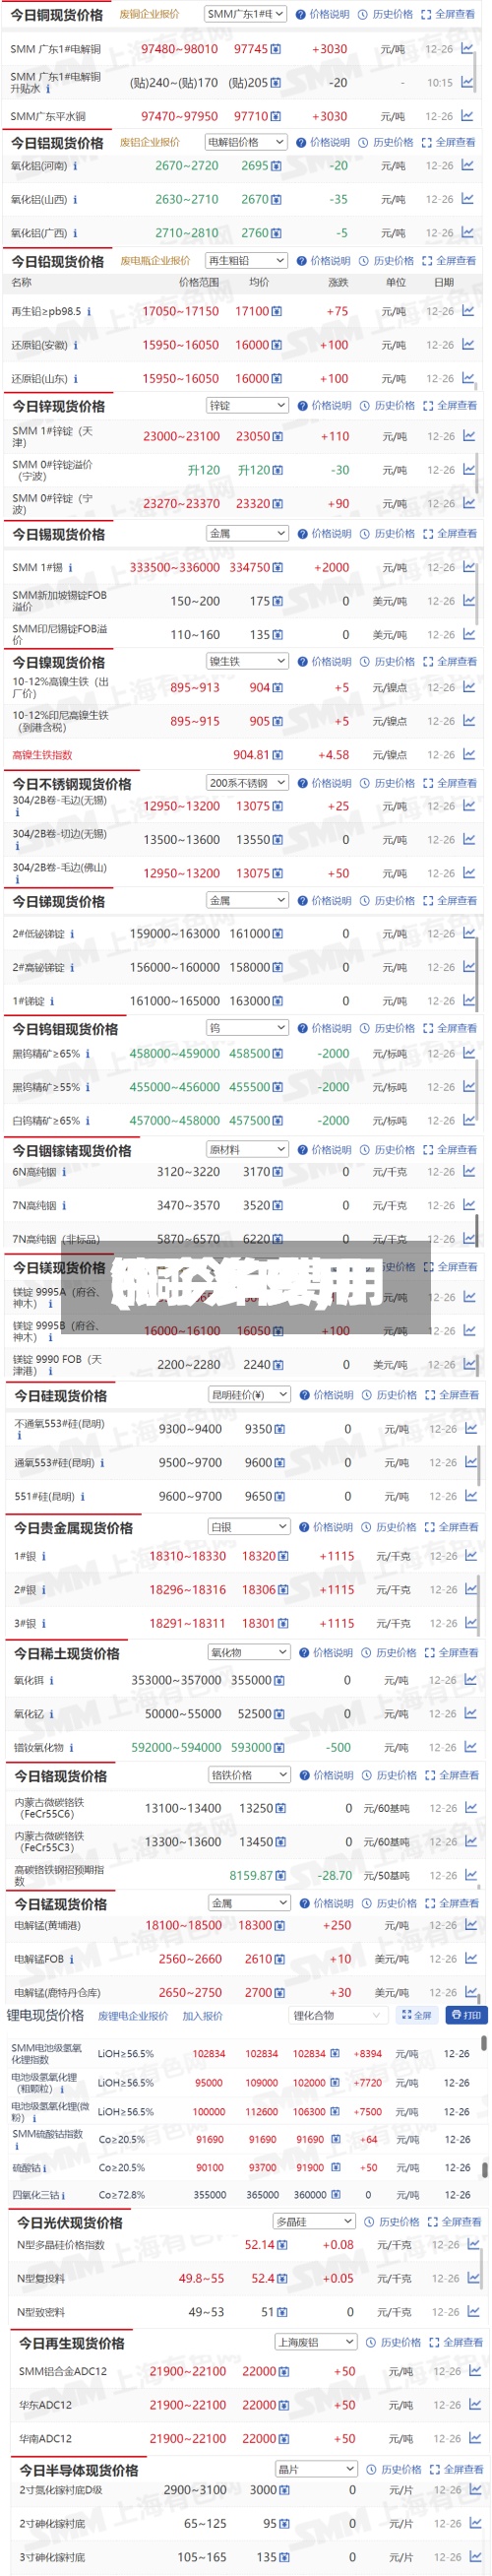Image resolution: width=492 pixels, height=2576 pixels.
Task: Open trend chart for 2寸氮化镓衬底D级
Action: (x=473, y=2490)
